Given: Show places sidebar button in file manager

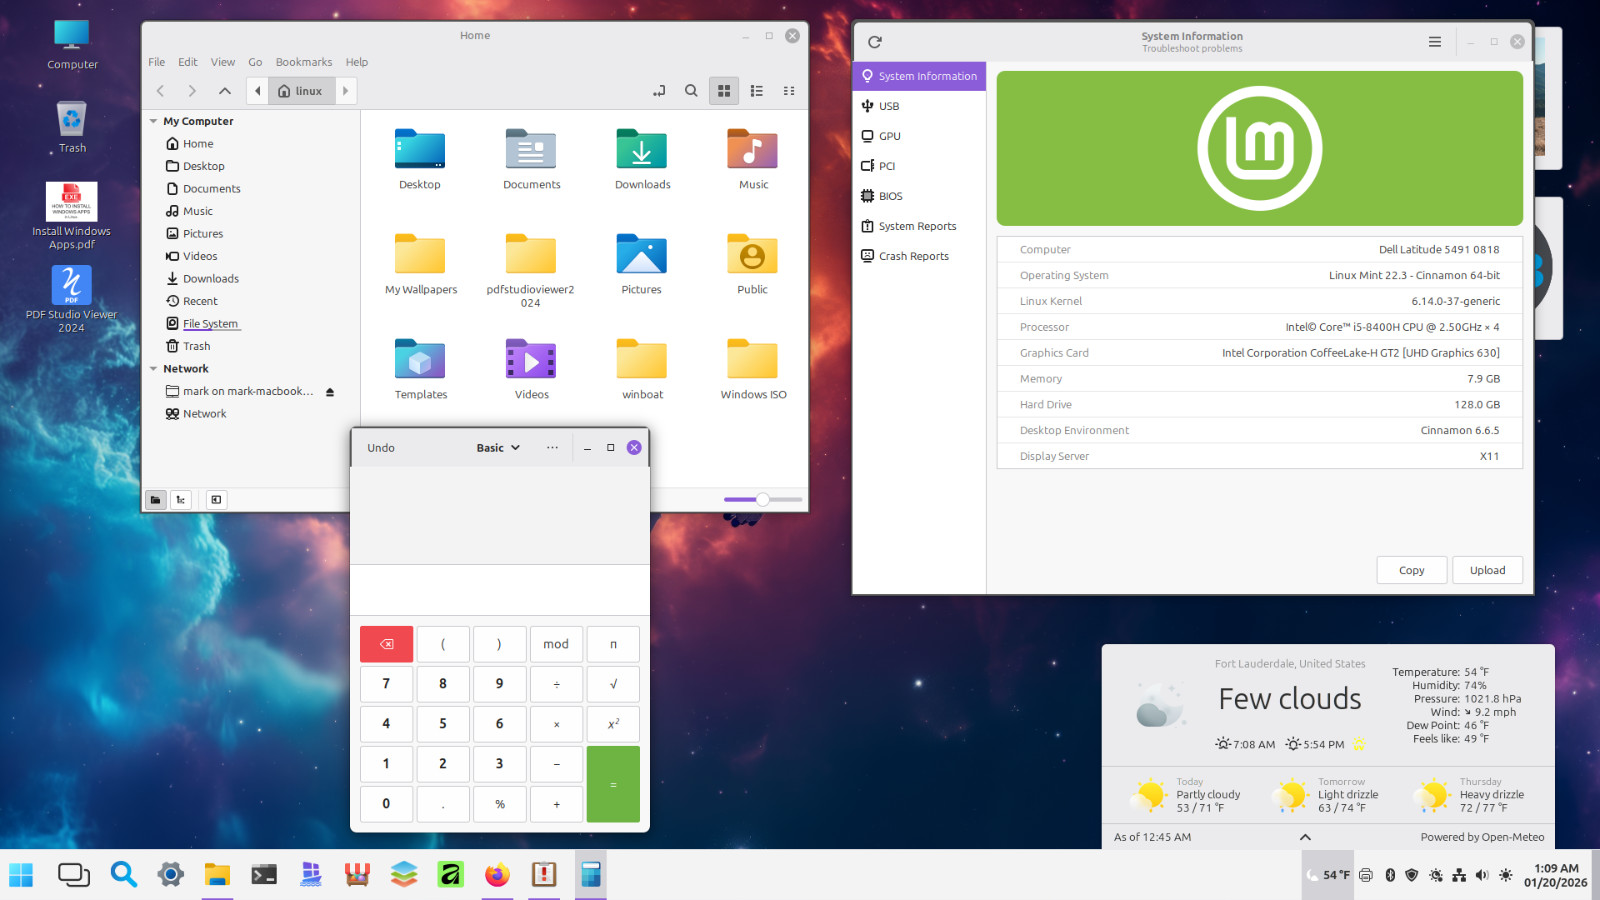Looking at the screenshot, I should [x=156, y=499].
